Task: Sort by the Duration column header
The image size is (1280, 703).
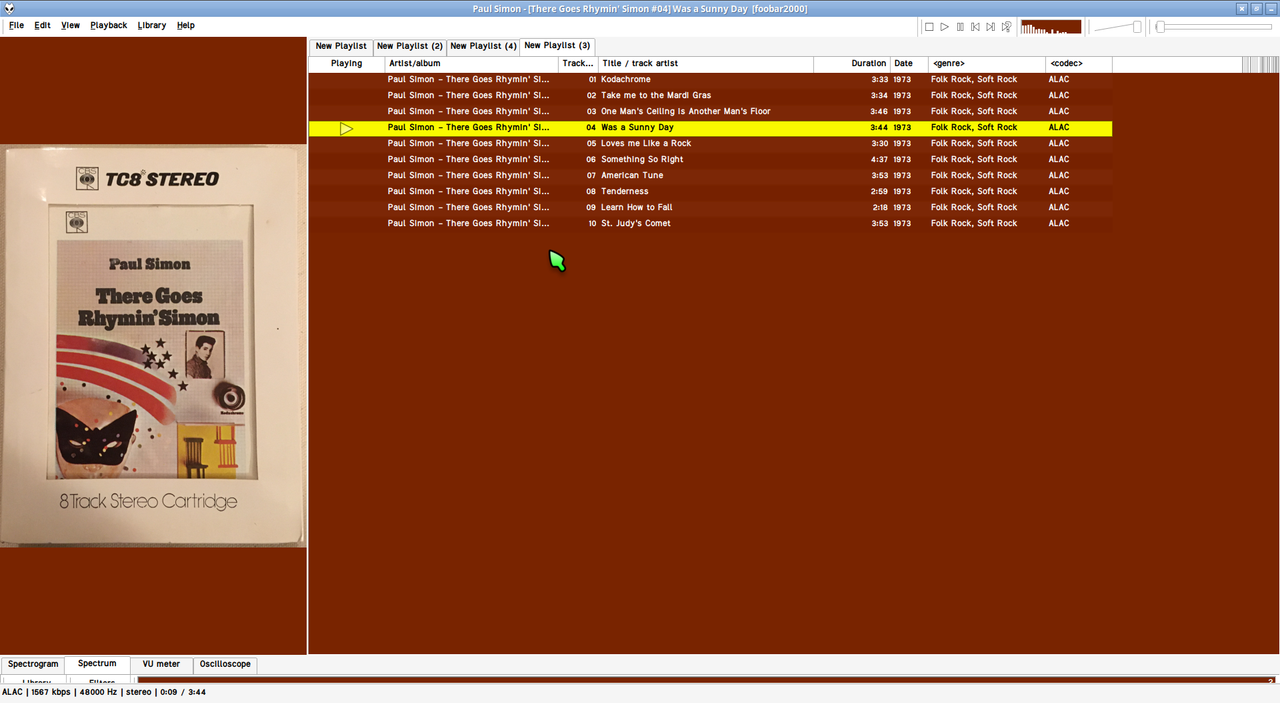Action: click(852, 64)
